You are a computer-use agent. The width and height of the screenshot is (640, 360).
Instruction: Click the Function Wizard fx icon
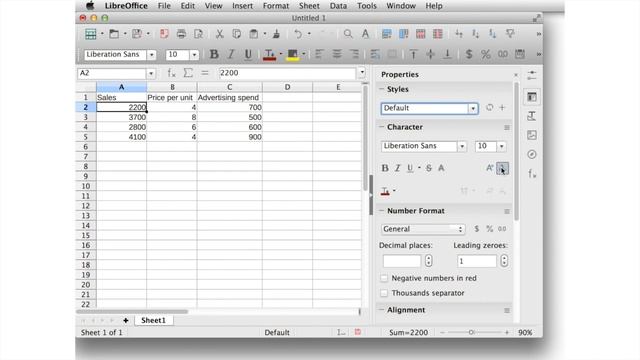tap(171, 73)
